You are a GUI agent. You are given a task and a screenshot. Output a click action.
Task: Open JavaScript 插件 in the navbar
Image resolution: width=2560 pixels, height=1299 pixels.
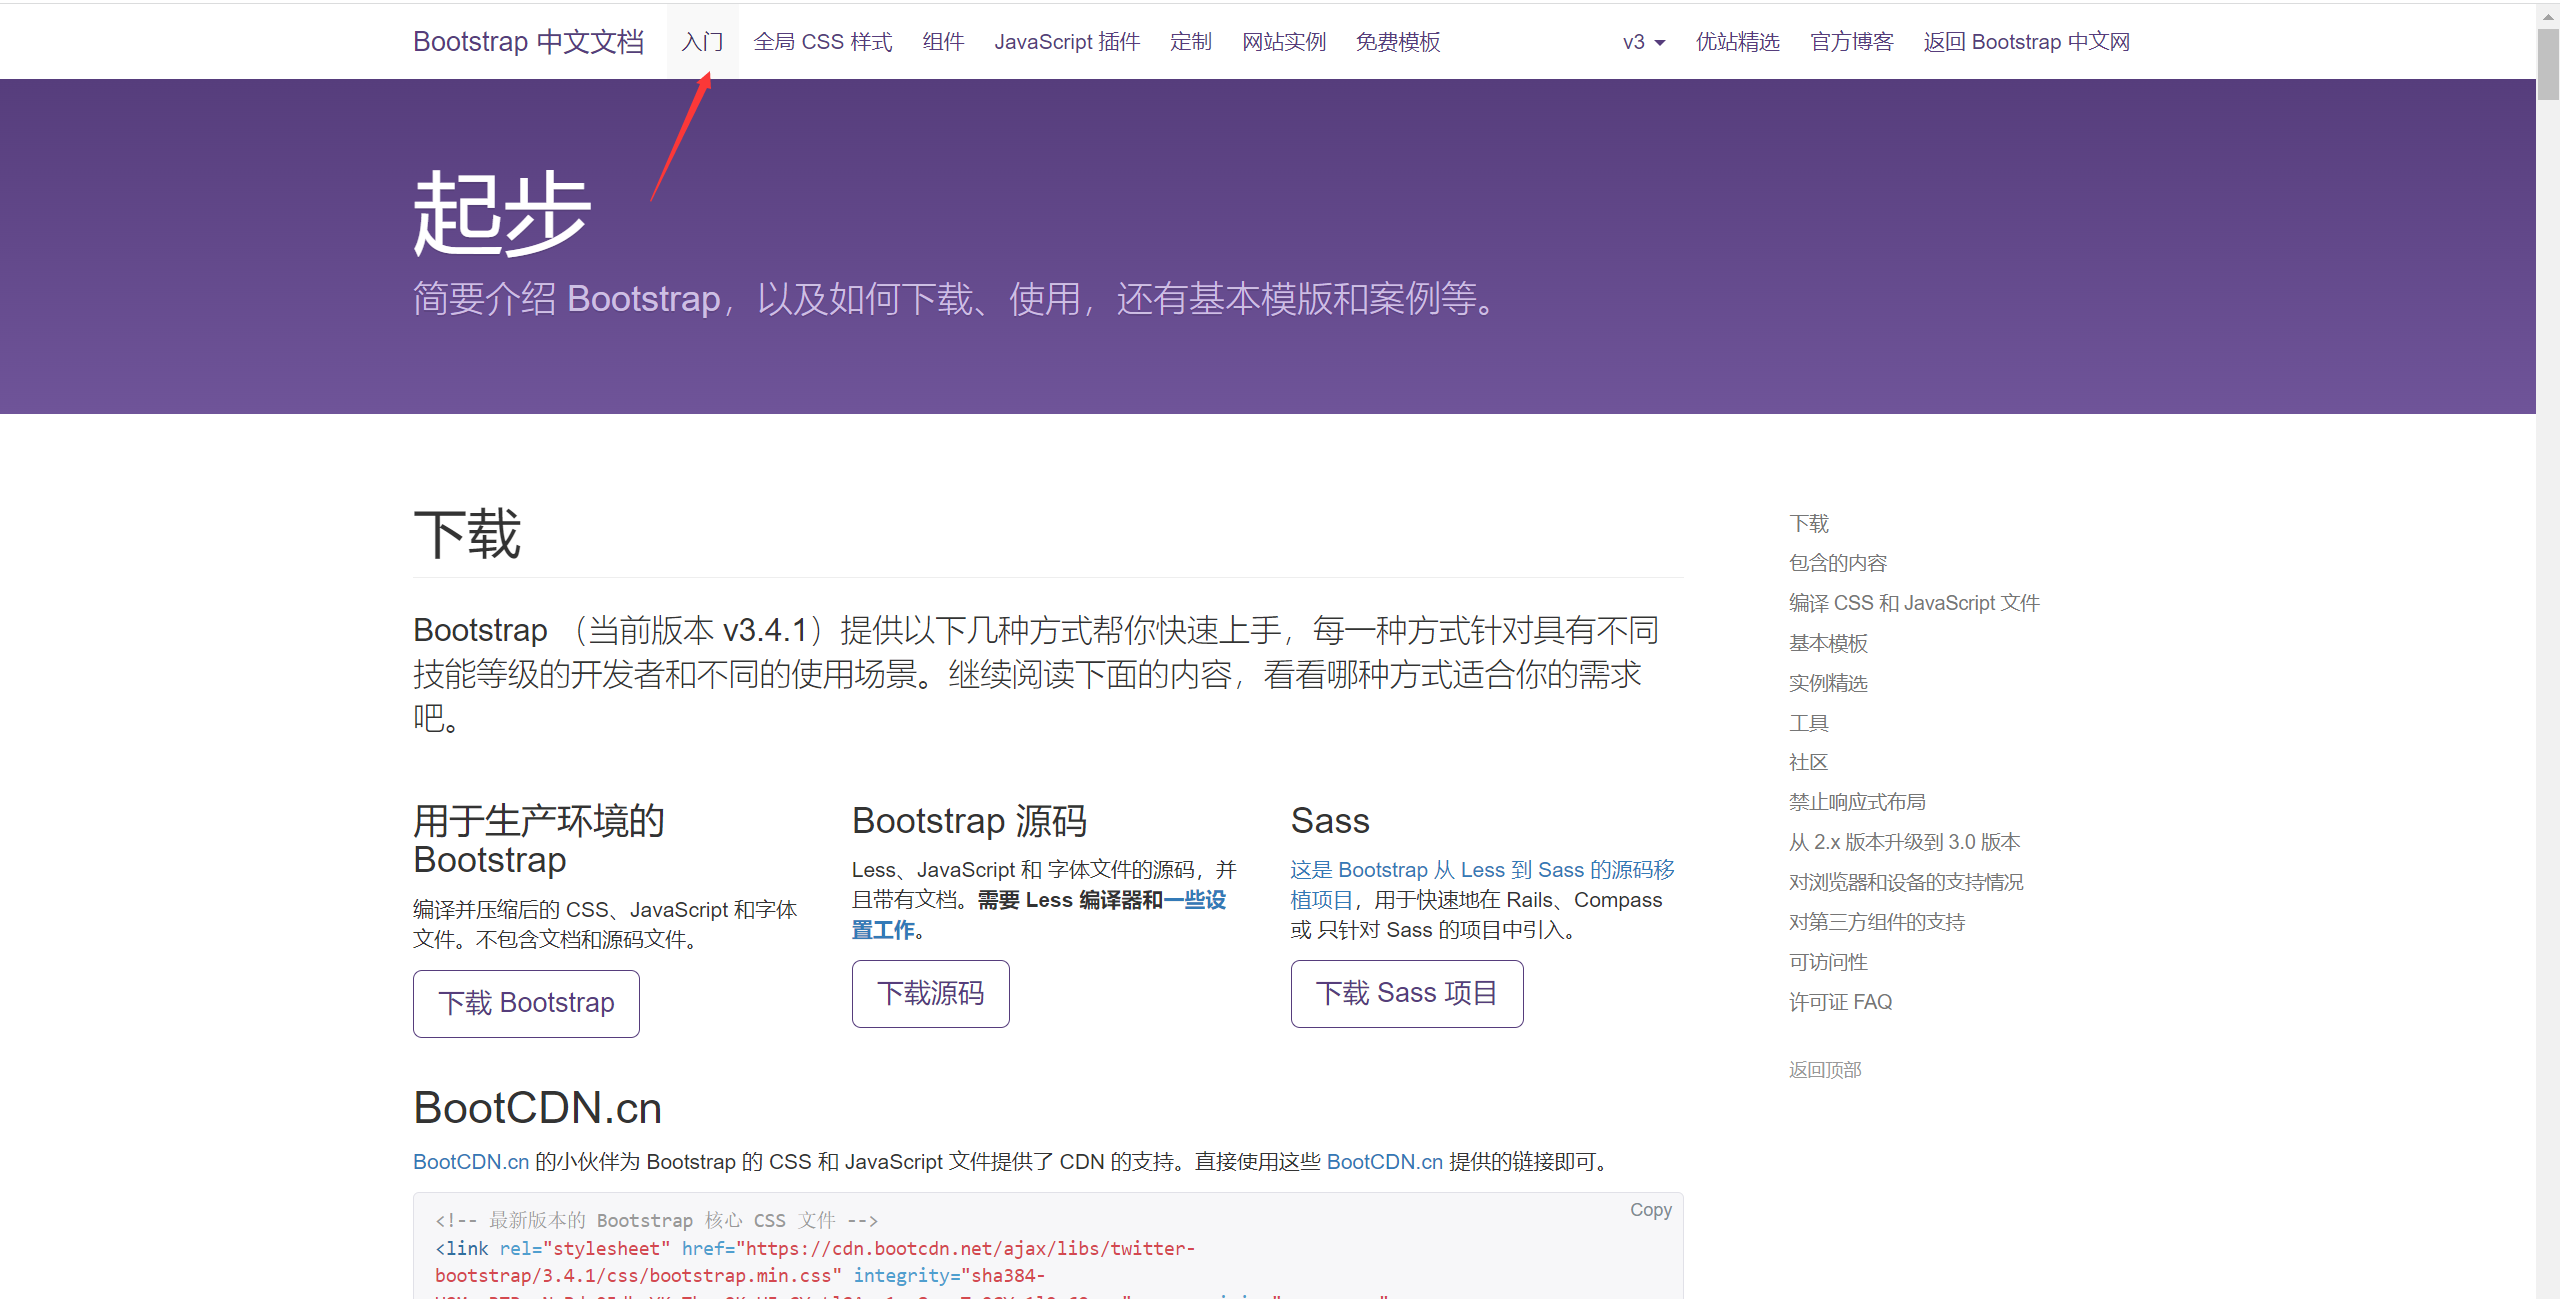(1066, 42)
